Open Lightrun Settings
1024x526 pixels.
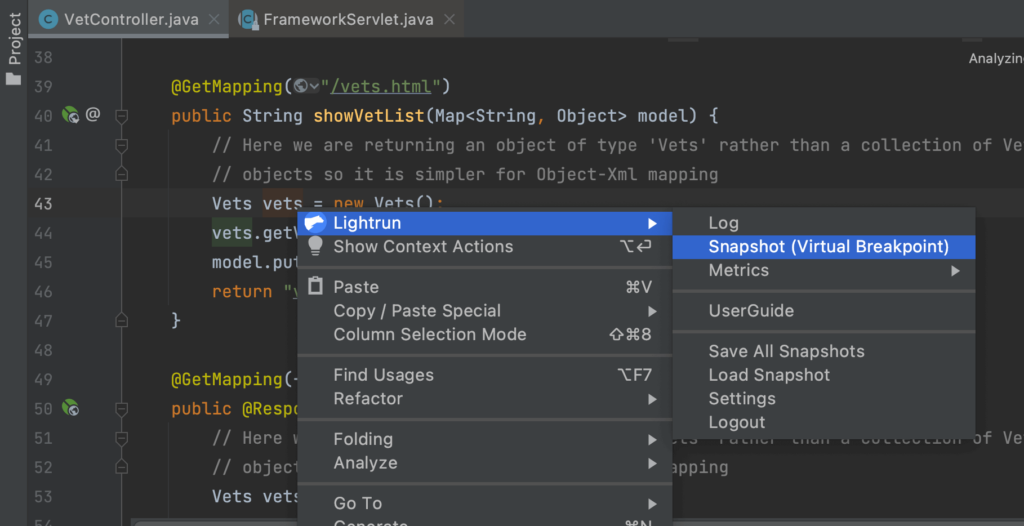click(x=741, y=398)
